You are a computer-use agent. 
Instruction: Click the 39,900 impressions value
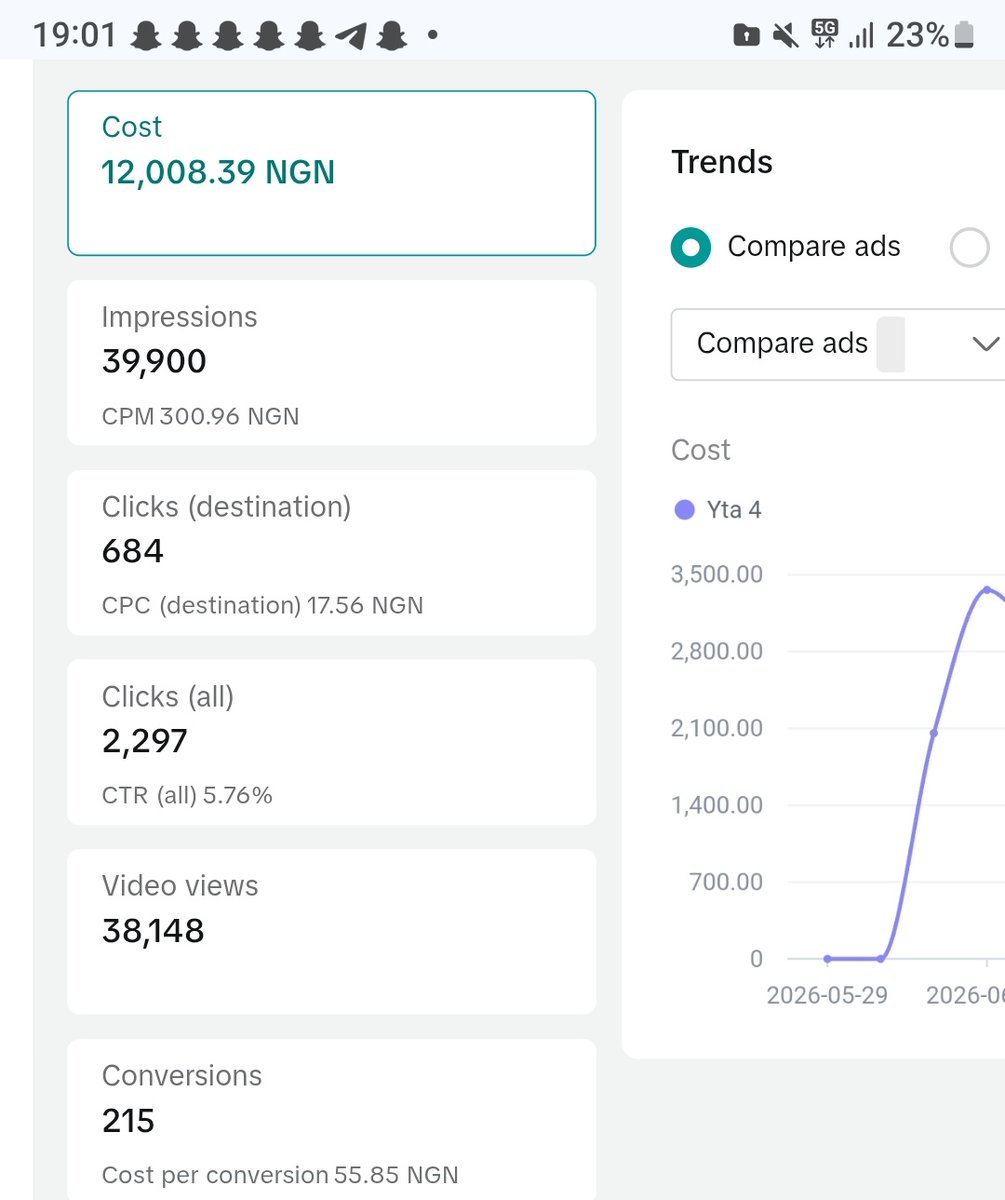pyautogui.click(x=154, y=362)
